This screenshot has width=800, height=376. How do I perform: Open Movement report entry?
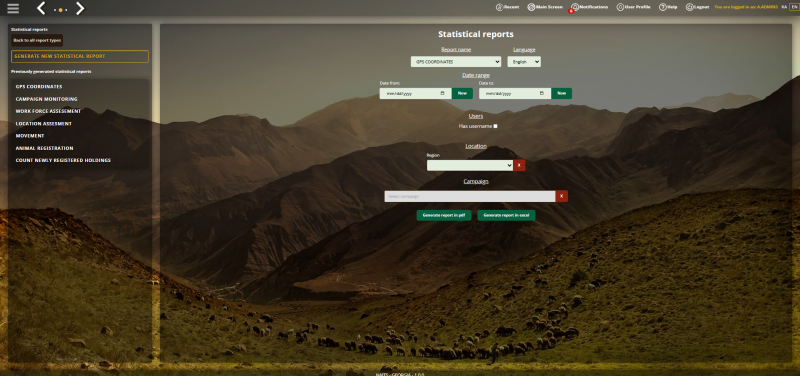(x=30, y=136)
